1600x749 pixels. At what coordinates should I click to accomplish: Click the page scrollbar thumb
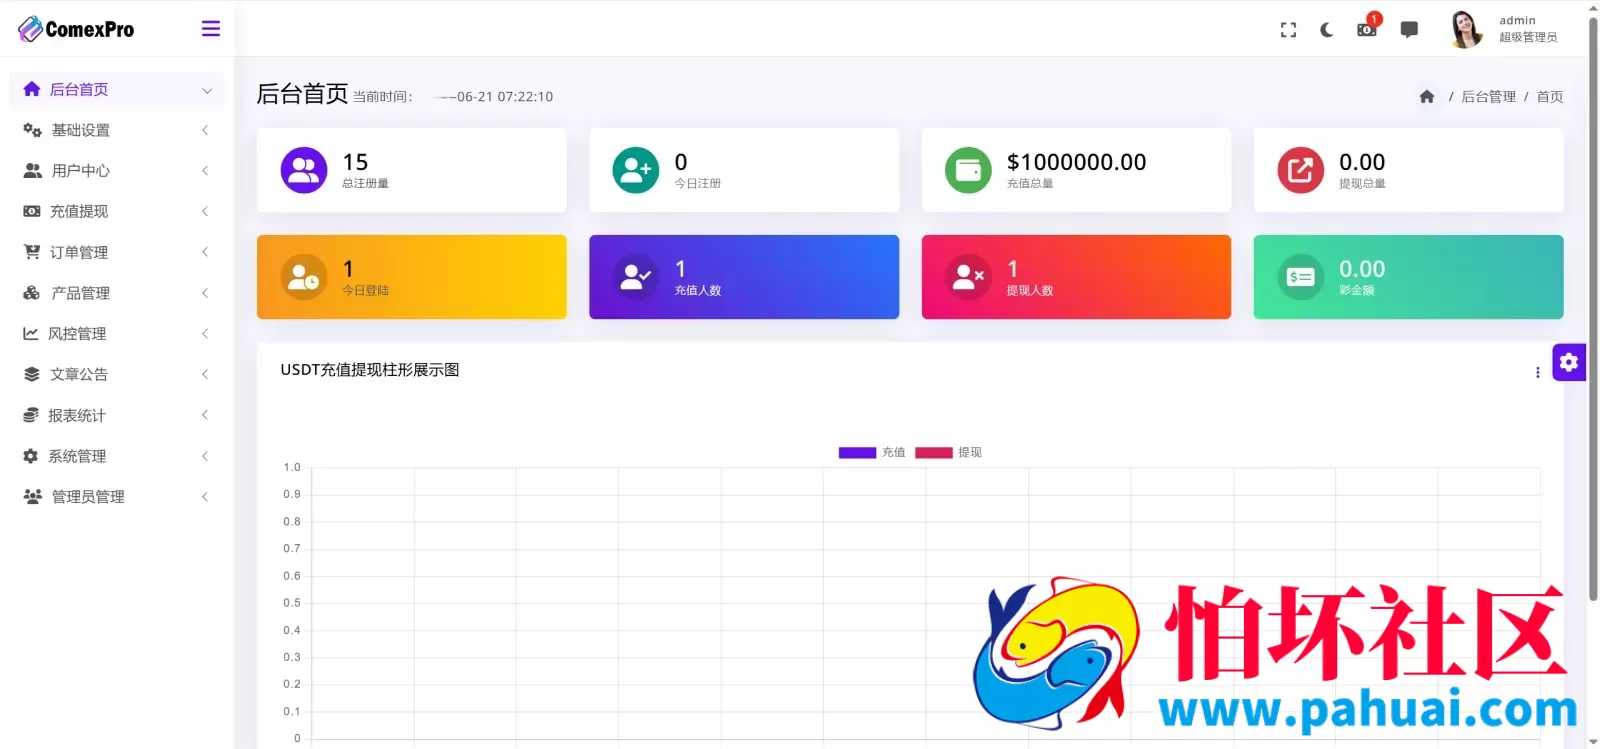pyautogui.click(x=1593, y=308)
